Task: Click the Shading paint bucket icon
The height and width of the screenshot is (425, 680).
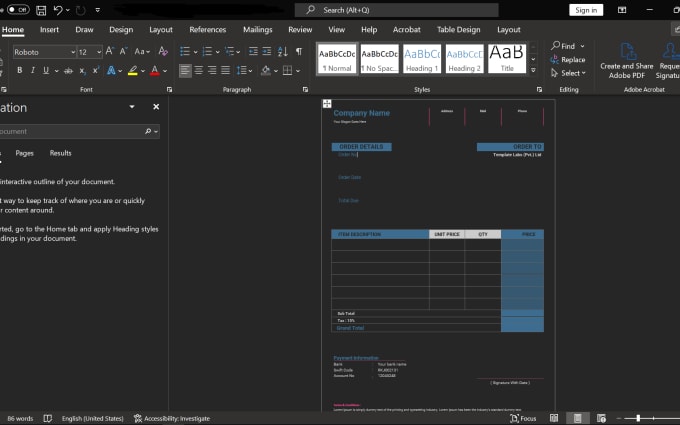Action: [x=266, y=70]
